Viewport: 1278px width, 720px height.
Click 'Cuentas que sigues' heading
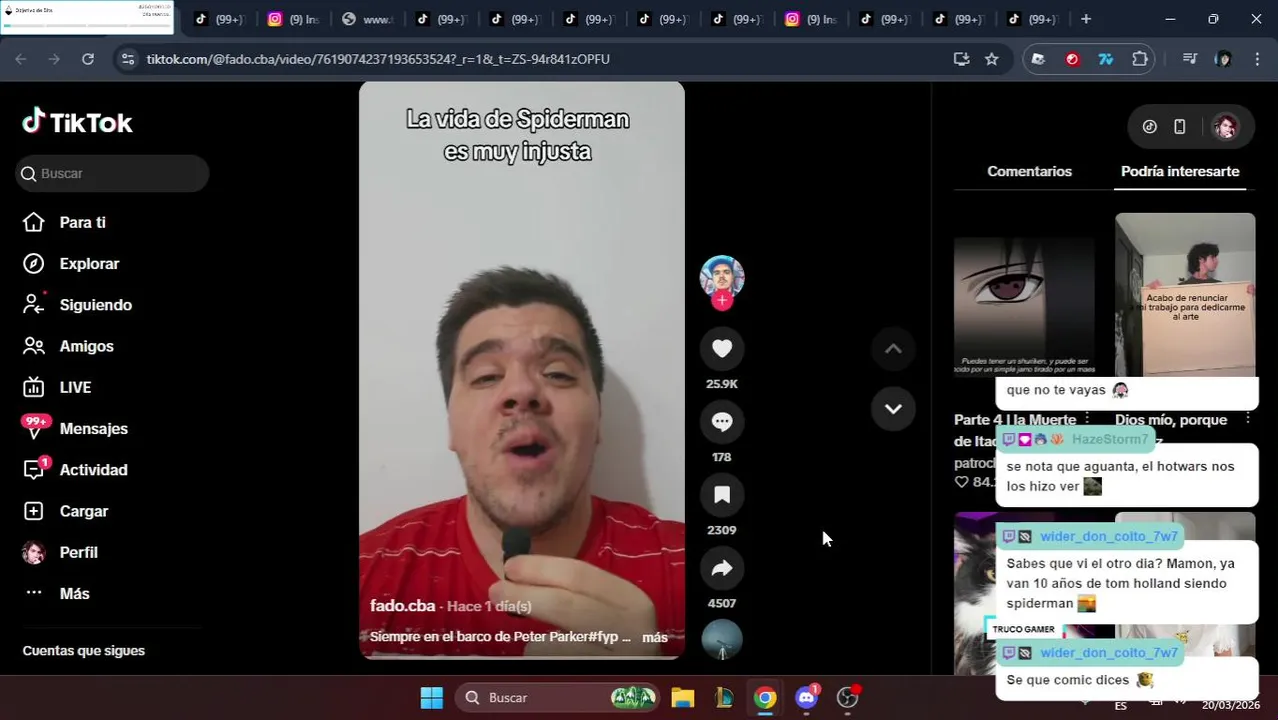[x=84, y=651]
